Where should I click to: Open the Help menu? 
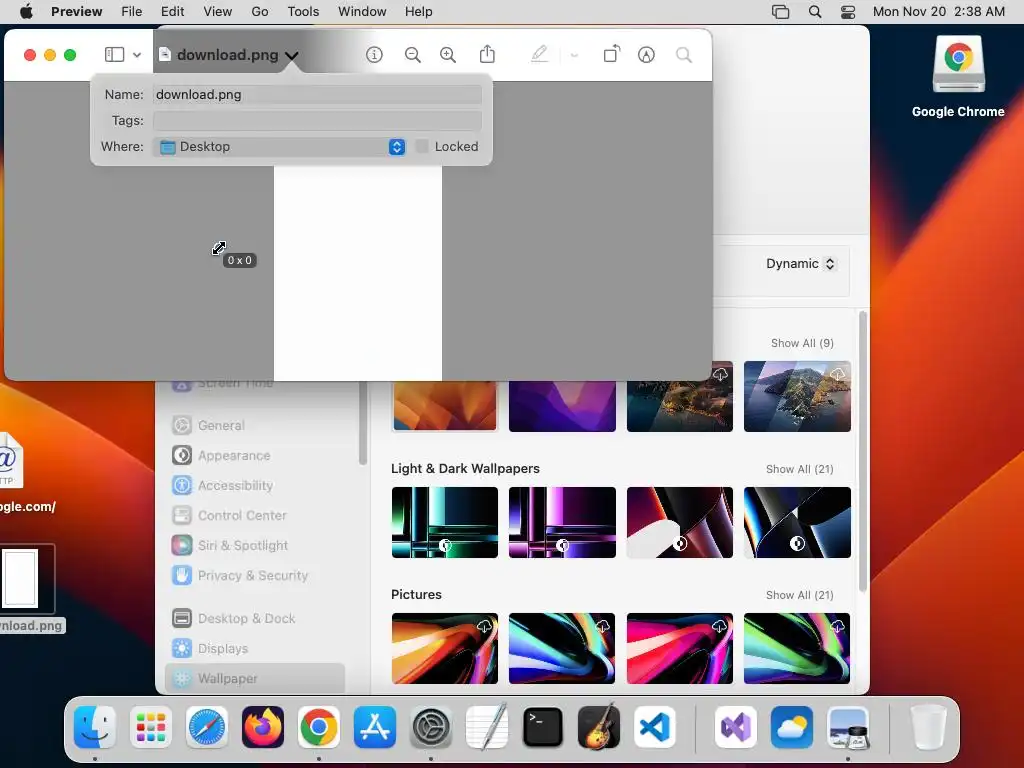tap(419, 12)
